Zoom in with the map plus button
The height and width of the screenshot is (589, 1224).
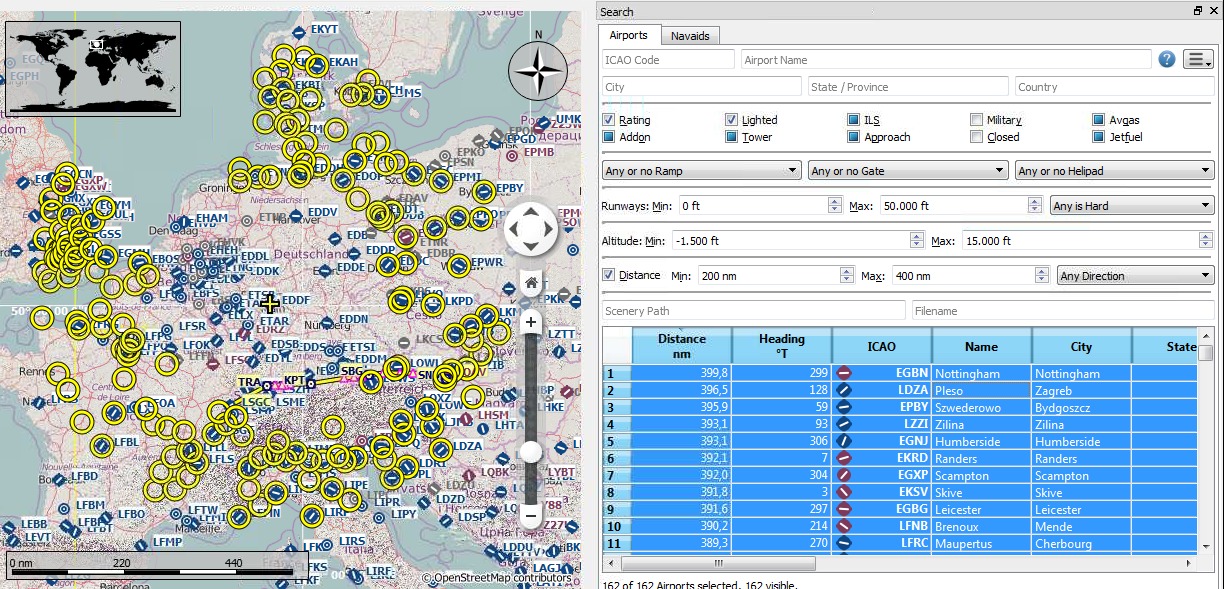point(531,322)
